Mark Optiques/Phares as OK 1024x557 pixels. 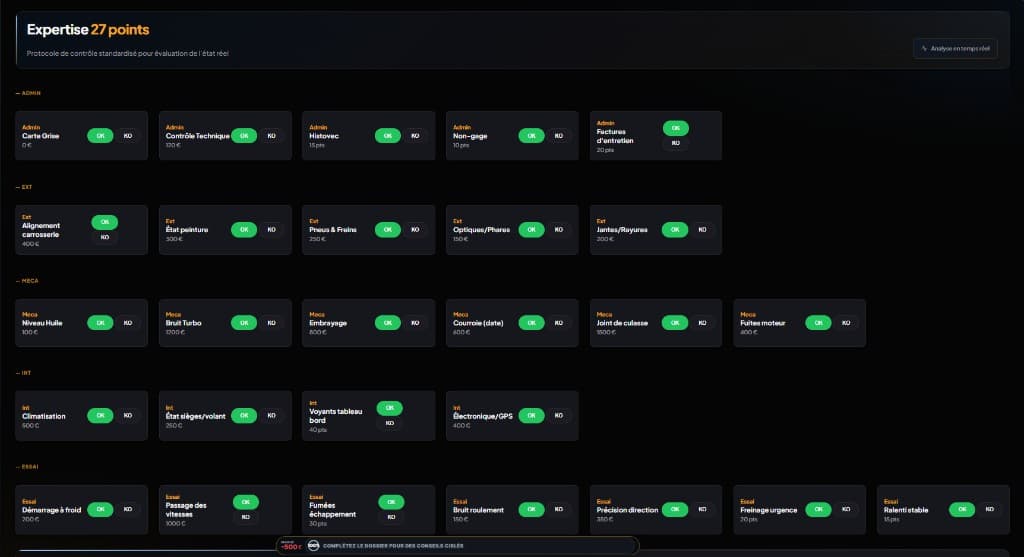pyautogui.click(x=531, y=230)
